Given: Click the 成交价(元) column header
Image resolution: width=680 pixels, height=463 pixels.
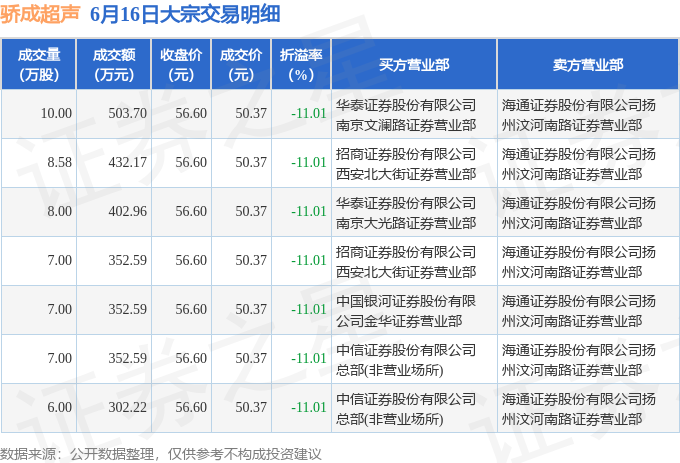Looking at the screenshot, I should 241,65.
